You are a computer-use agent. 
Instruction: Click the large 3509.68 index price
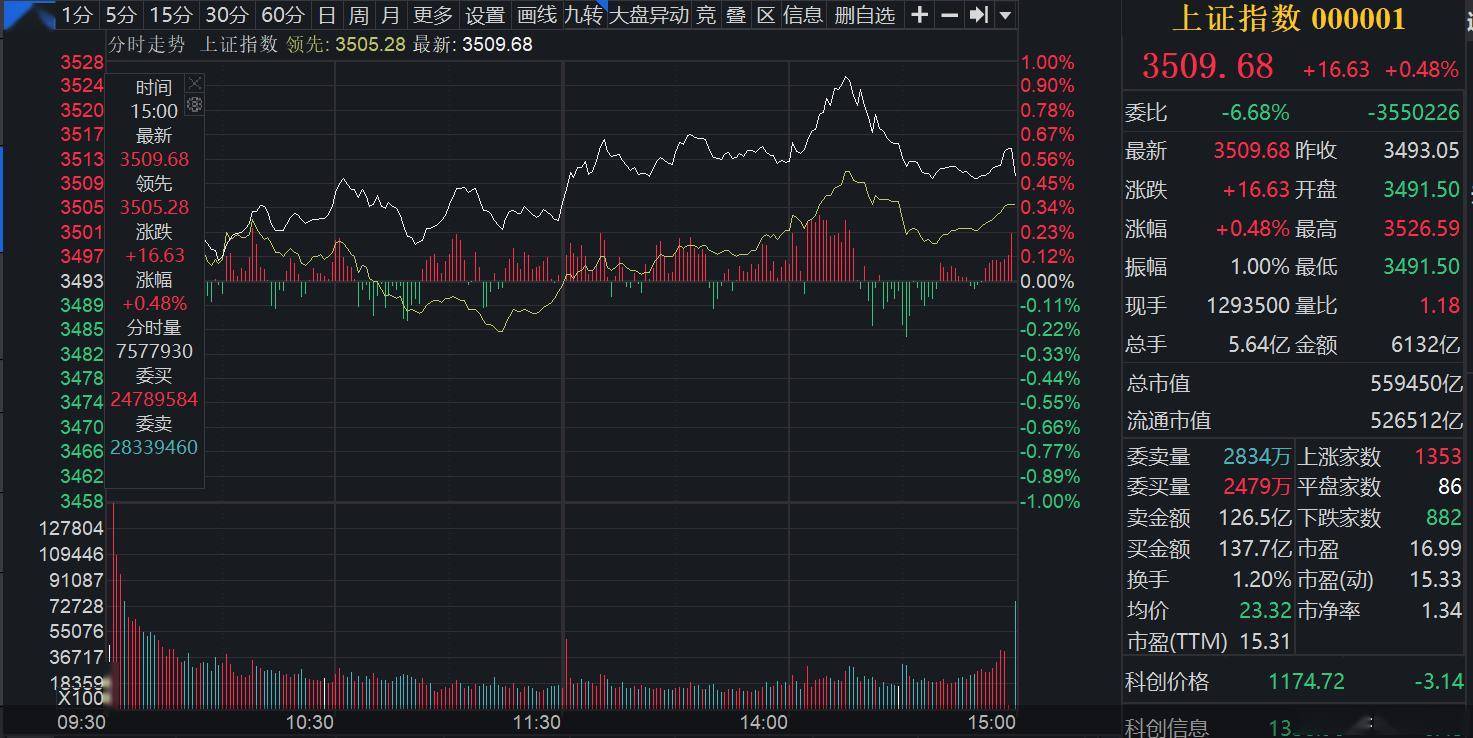click(1208, 67)
